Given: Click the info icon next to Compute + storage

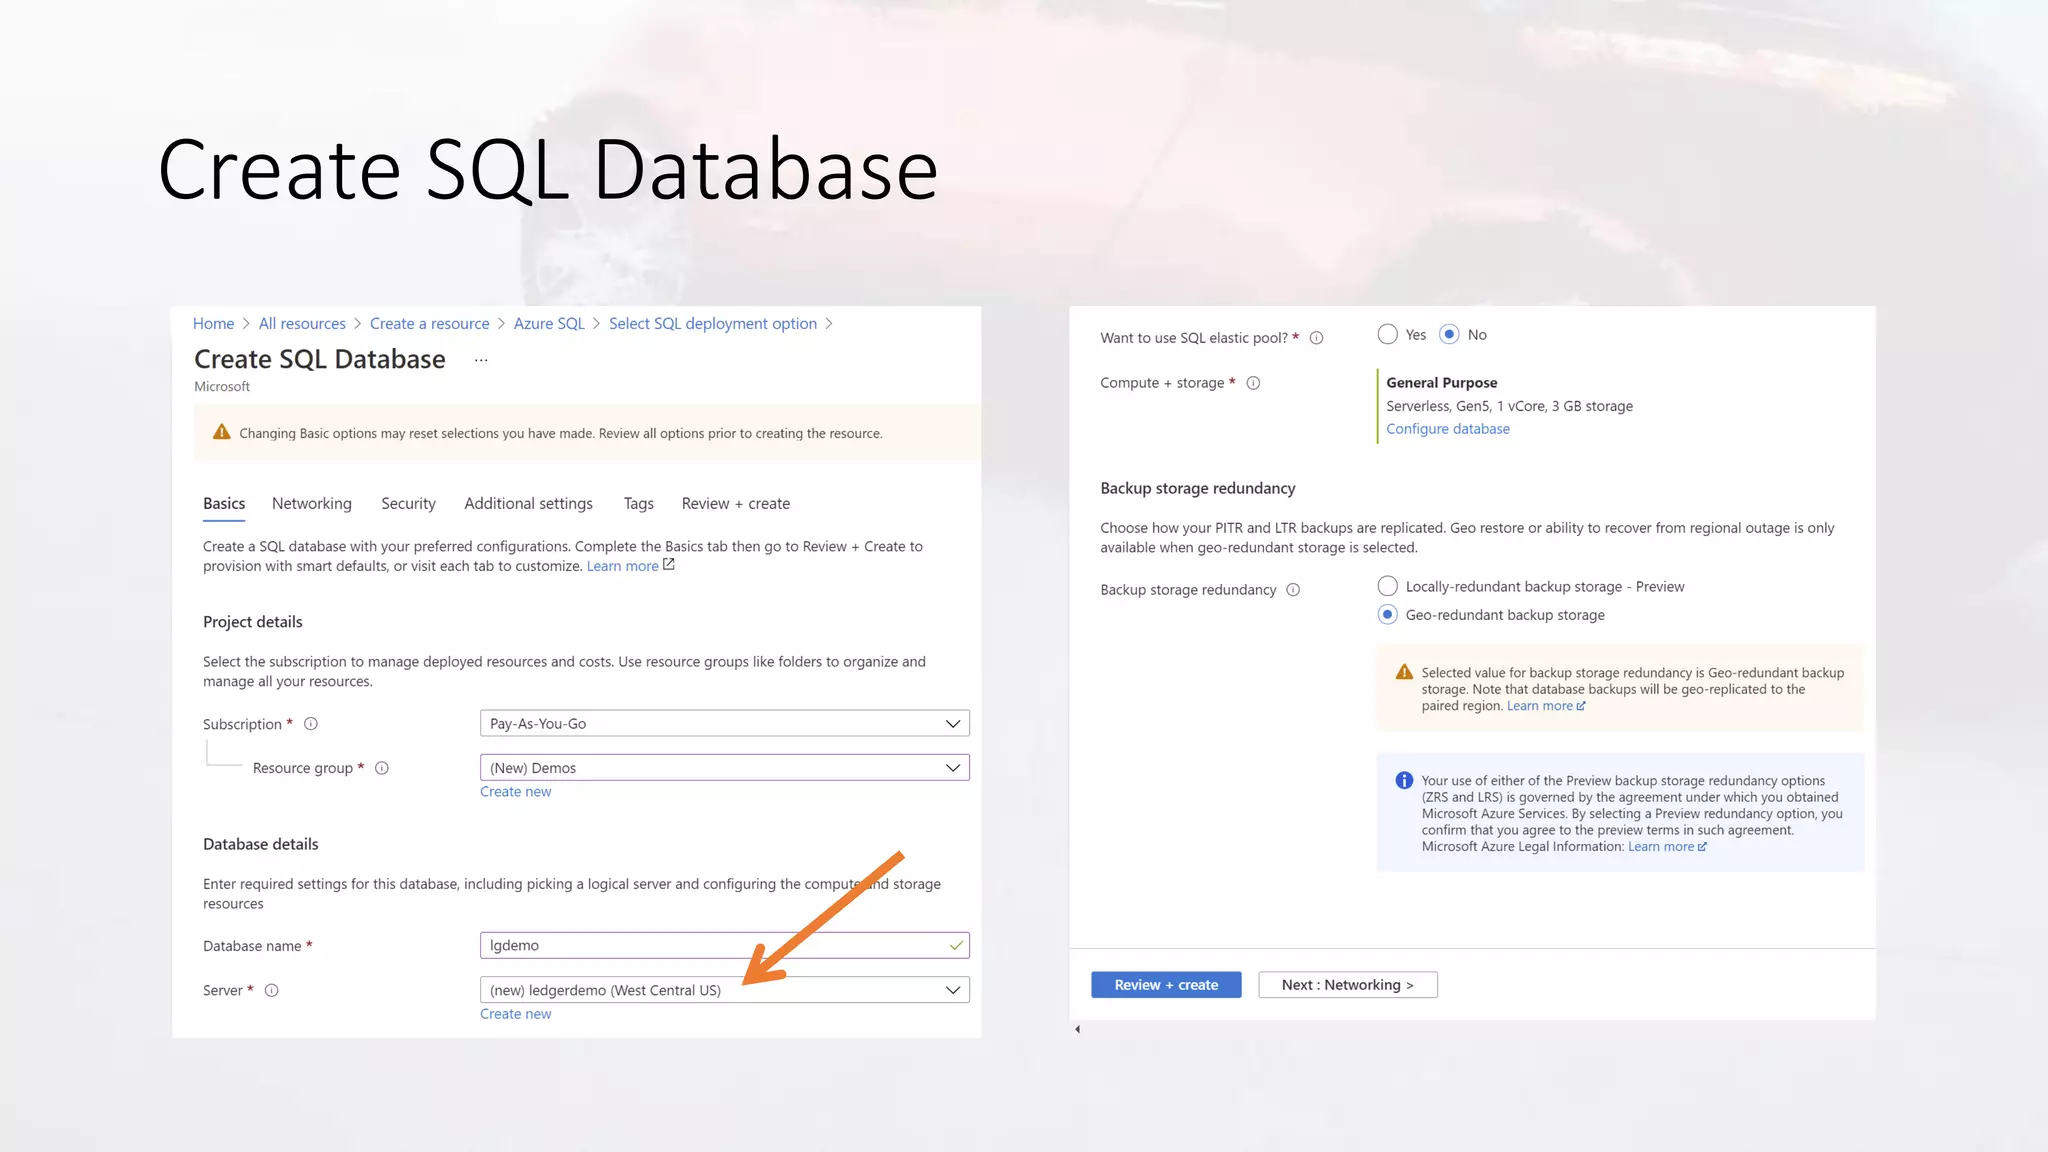Looking at the screenshot, I should 1253,383.
